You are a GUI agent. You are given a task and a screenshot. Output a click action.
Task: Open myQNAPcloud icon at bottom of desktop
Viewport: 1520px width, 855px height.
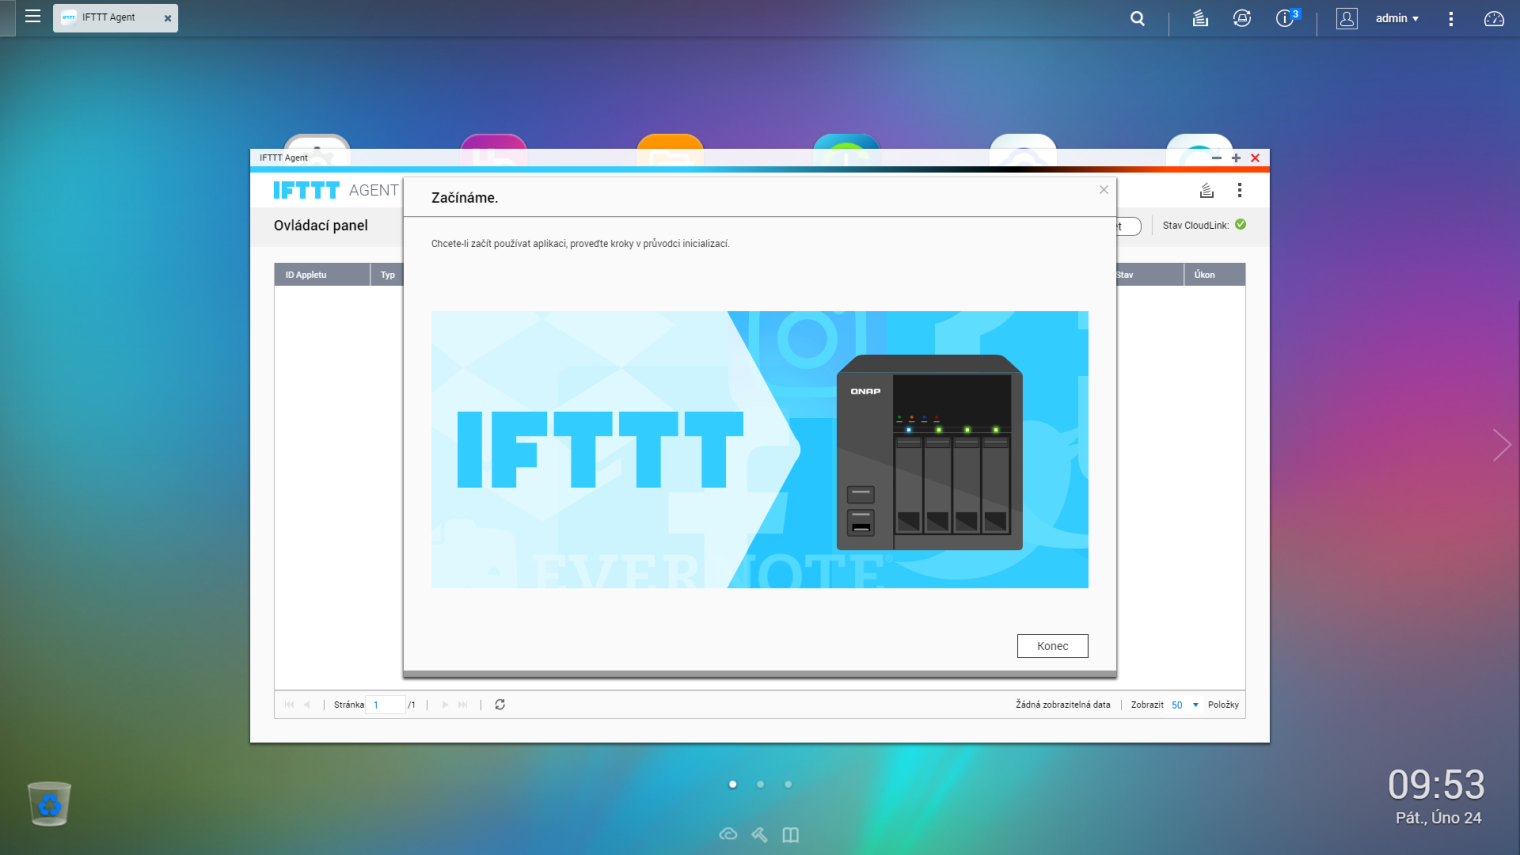point(728,834)
